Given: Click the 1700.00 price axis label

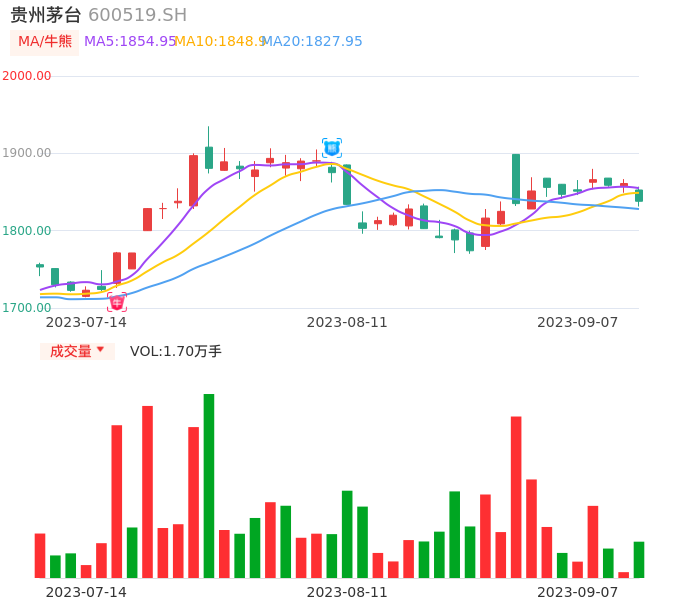Looking at the screenshot, I should [27, 308].
